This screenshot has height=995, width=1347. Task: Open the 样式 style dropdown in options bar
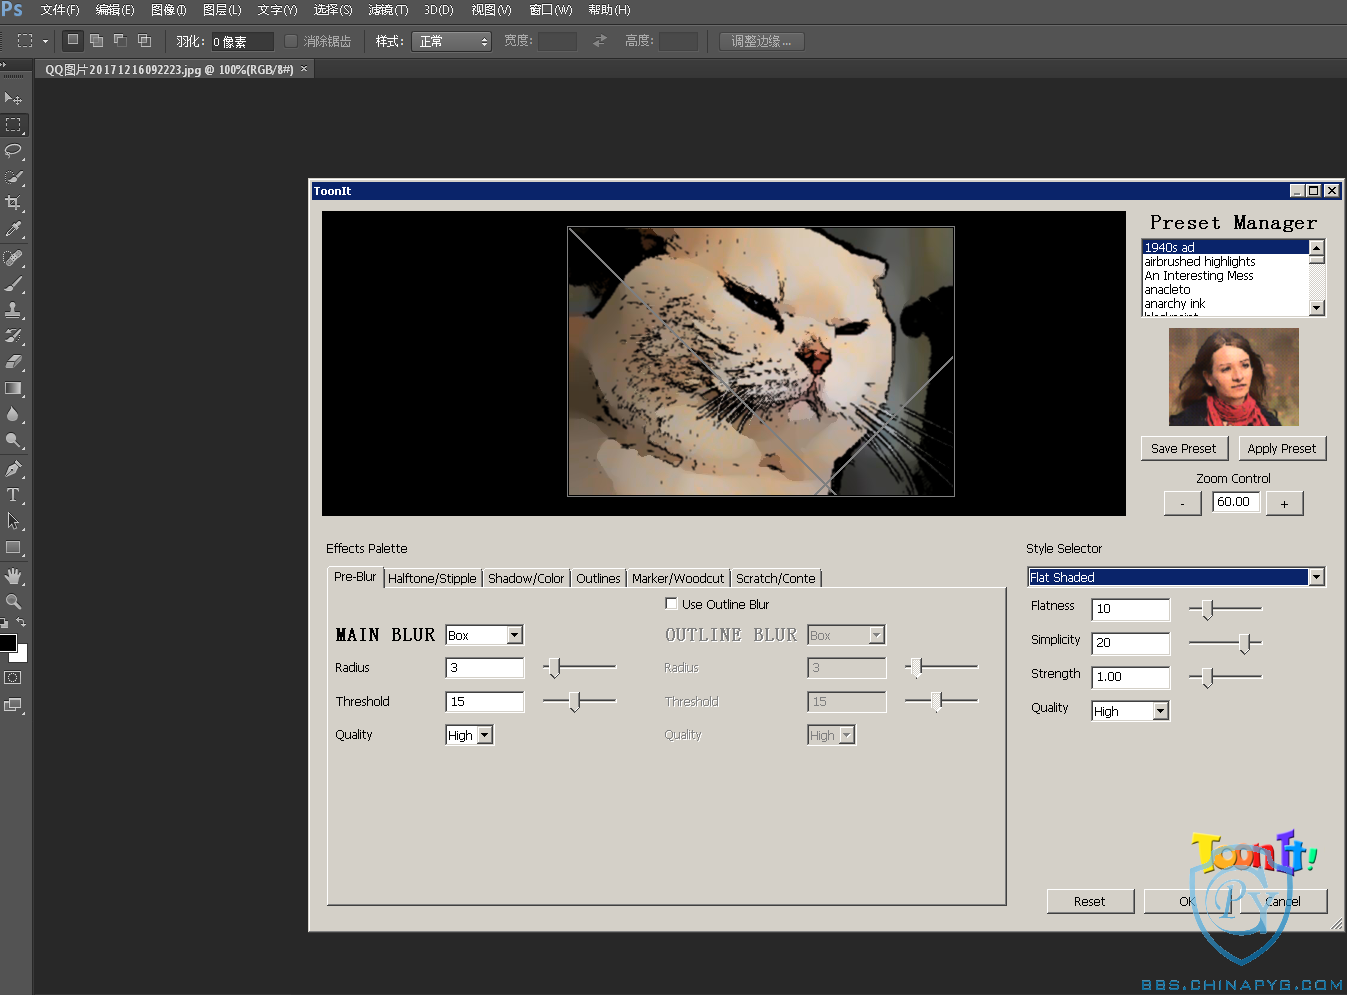[x=451, y=41]
